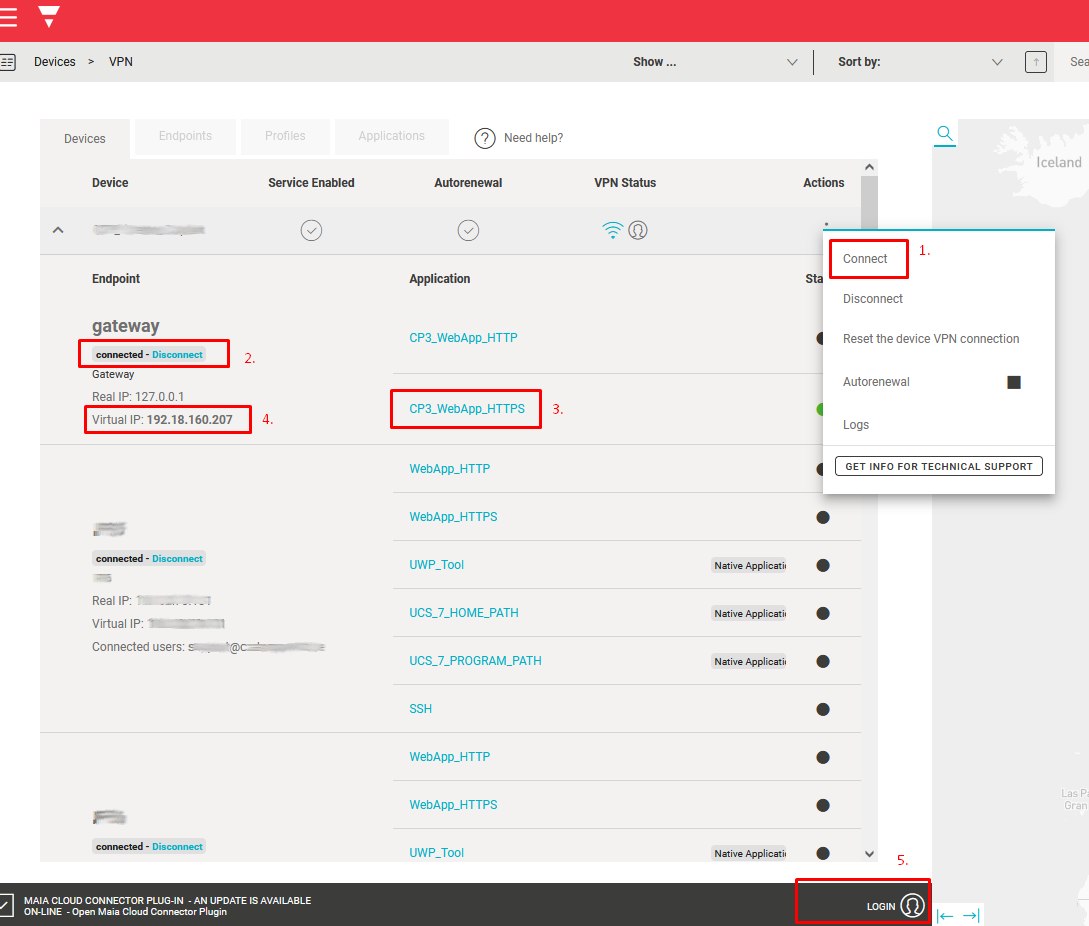Image resolution: width=1089 pixels, height=926 pixels.
Task: Toggle the Service Enabled check circle
Action: (x=311, y=231)
